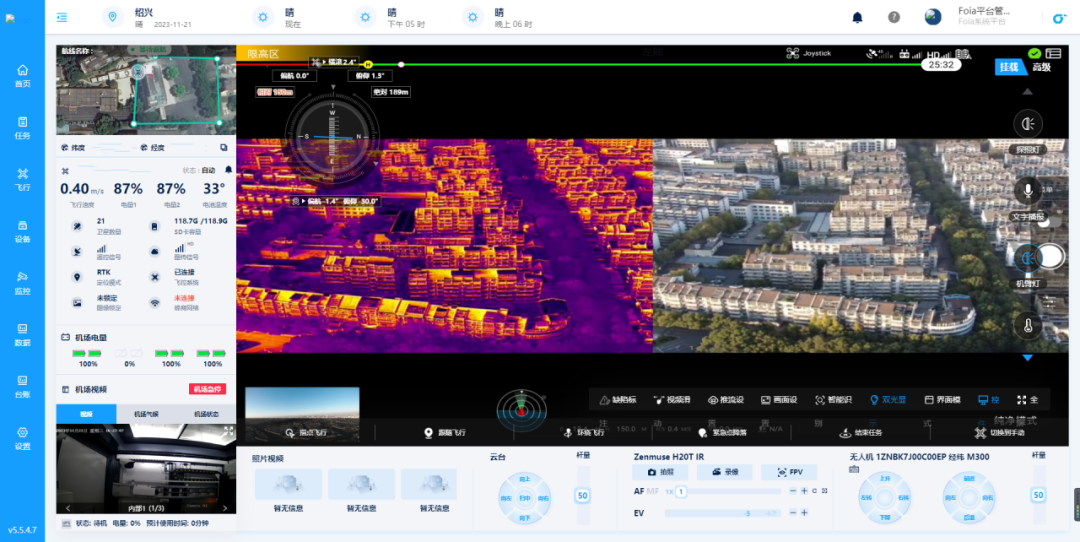Toggle the dual-light (双光显) display mode
This screenshot has width=1080, height=542.
887,399
